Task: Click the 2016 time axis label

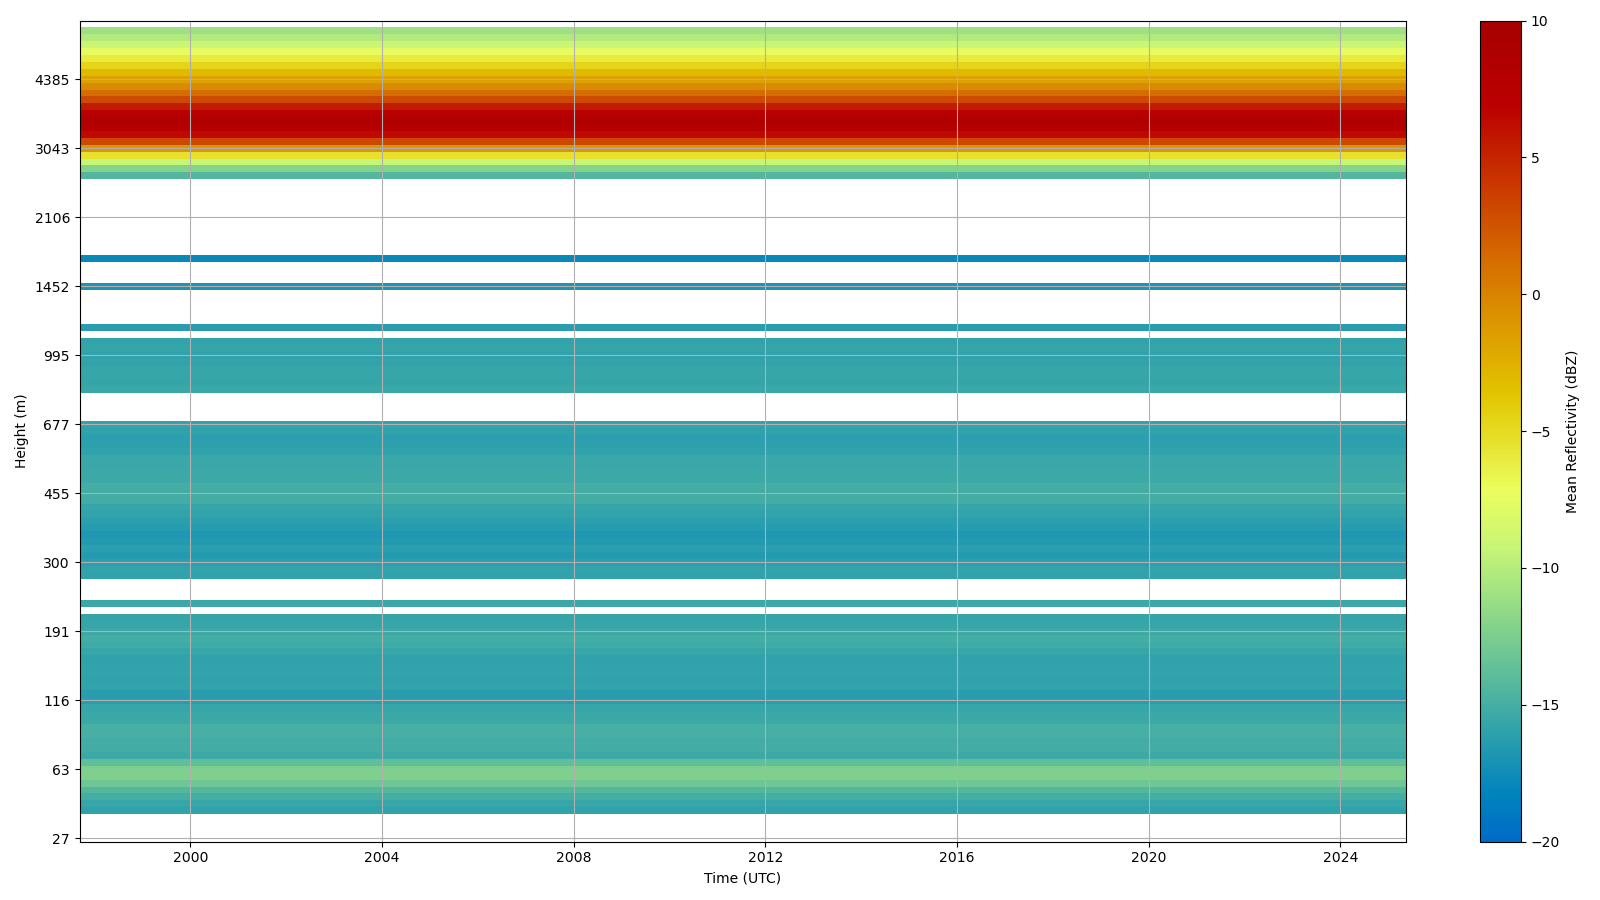Action: click(x=957, y=857)
